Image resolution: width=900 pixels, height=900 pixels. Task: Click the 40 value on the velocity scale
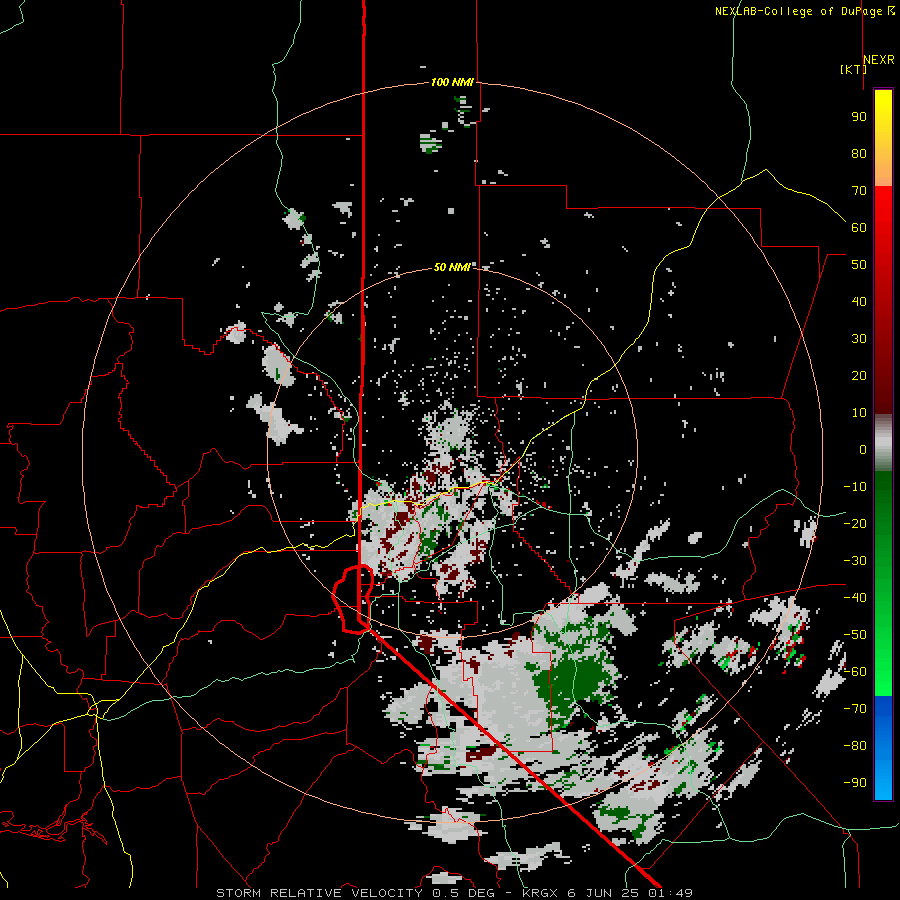point(859,301)
